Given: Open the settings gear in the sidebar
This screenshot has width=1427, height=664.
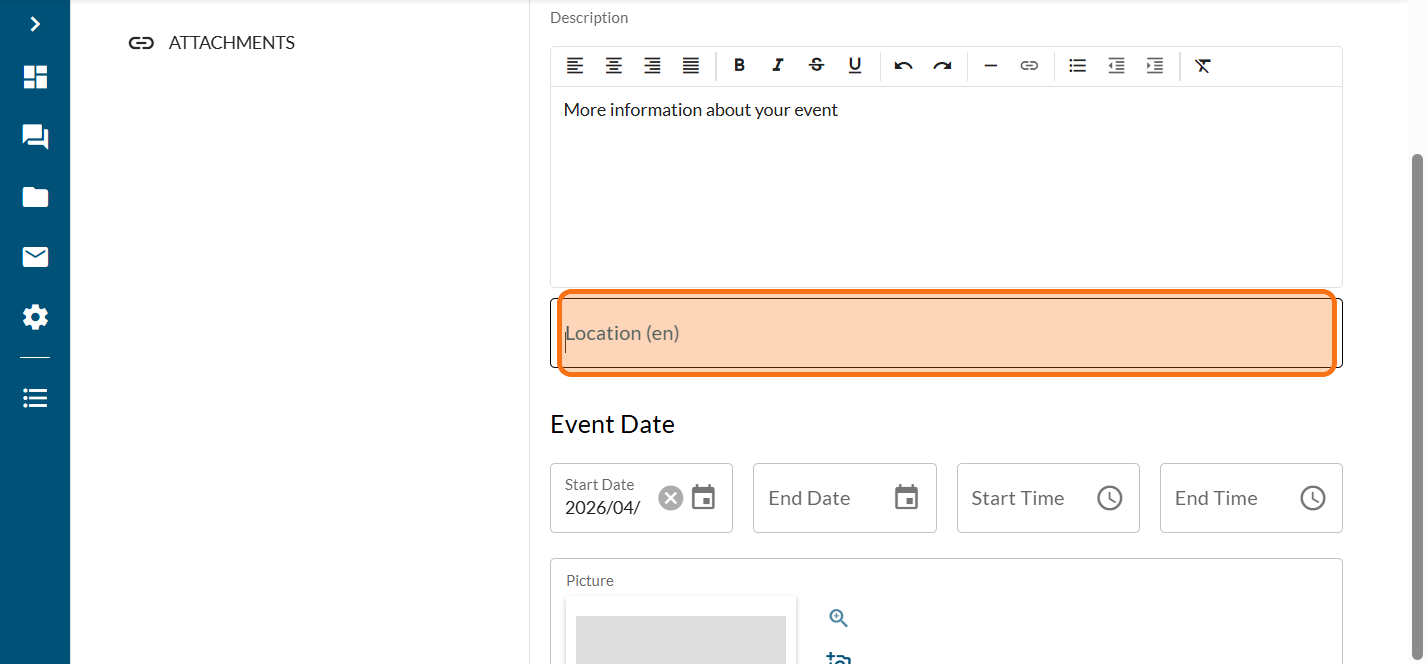Looking at the screenshot, I should 35,318.
